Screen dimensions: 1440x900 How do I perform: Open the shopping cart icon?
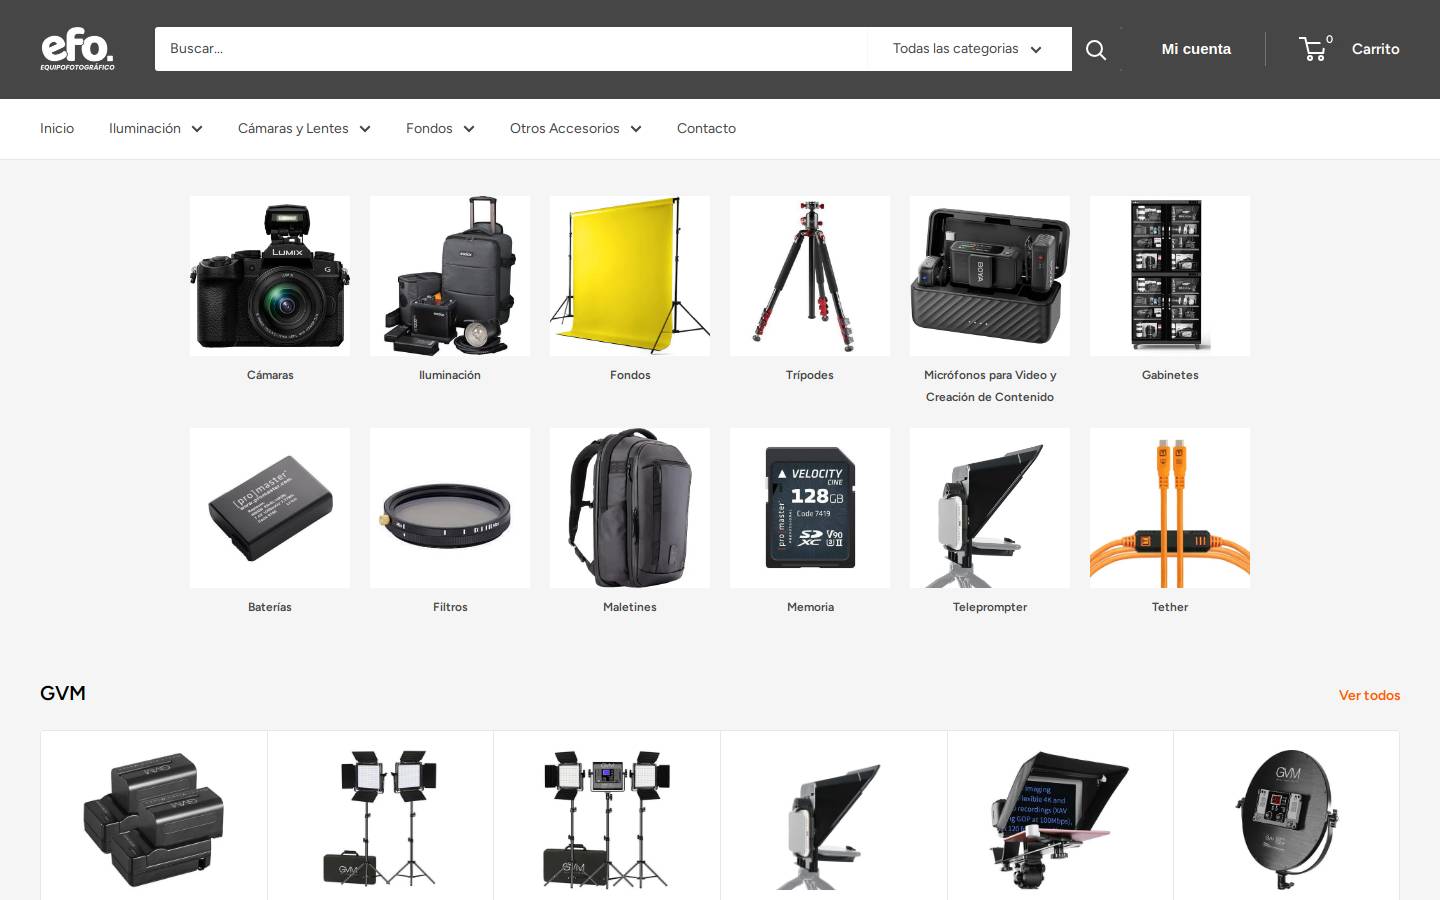pyautogui.click(x=1313, y=49)
